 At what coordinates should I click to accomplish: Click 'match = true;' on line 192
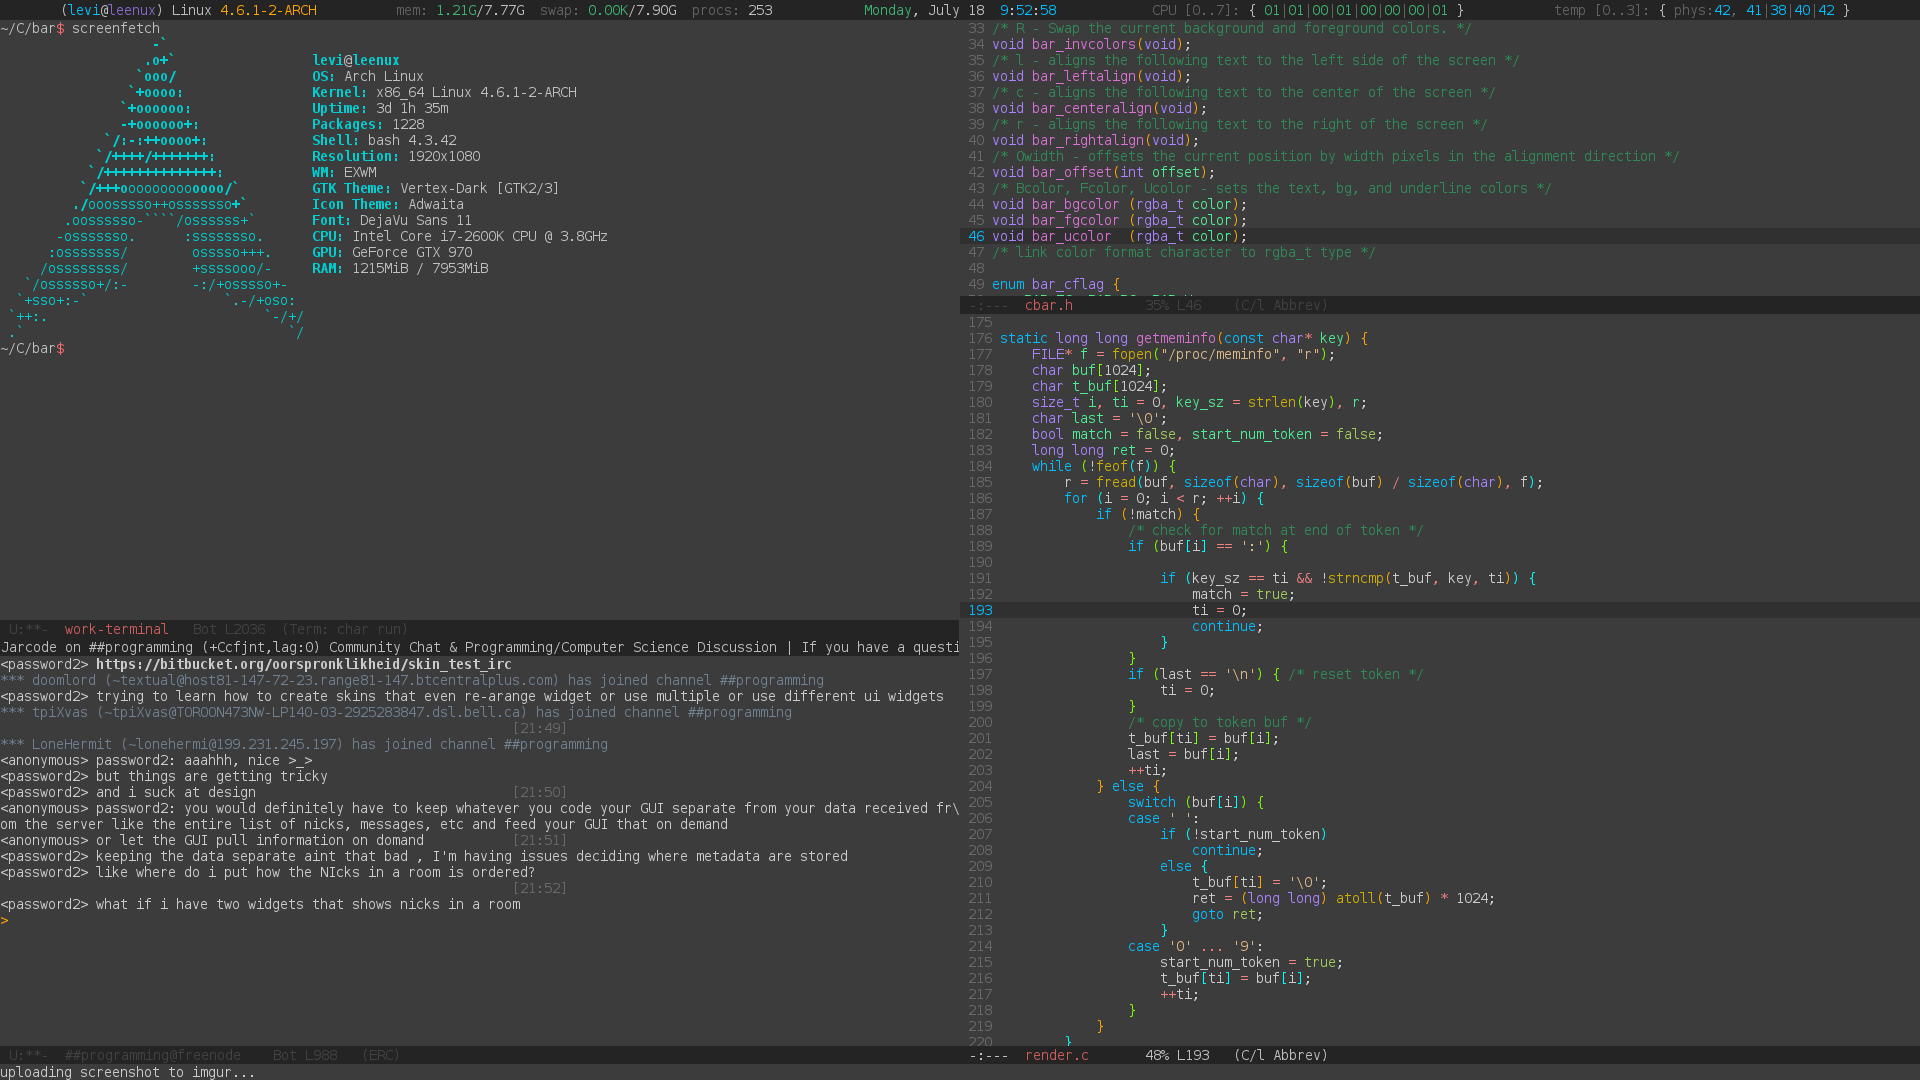tap(1244, 594)
